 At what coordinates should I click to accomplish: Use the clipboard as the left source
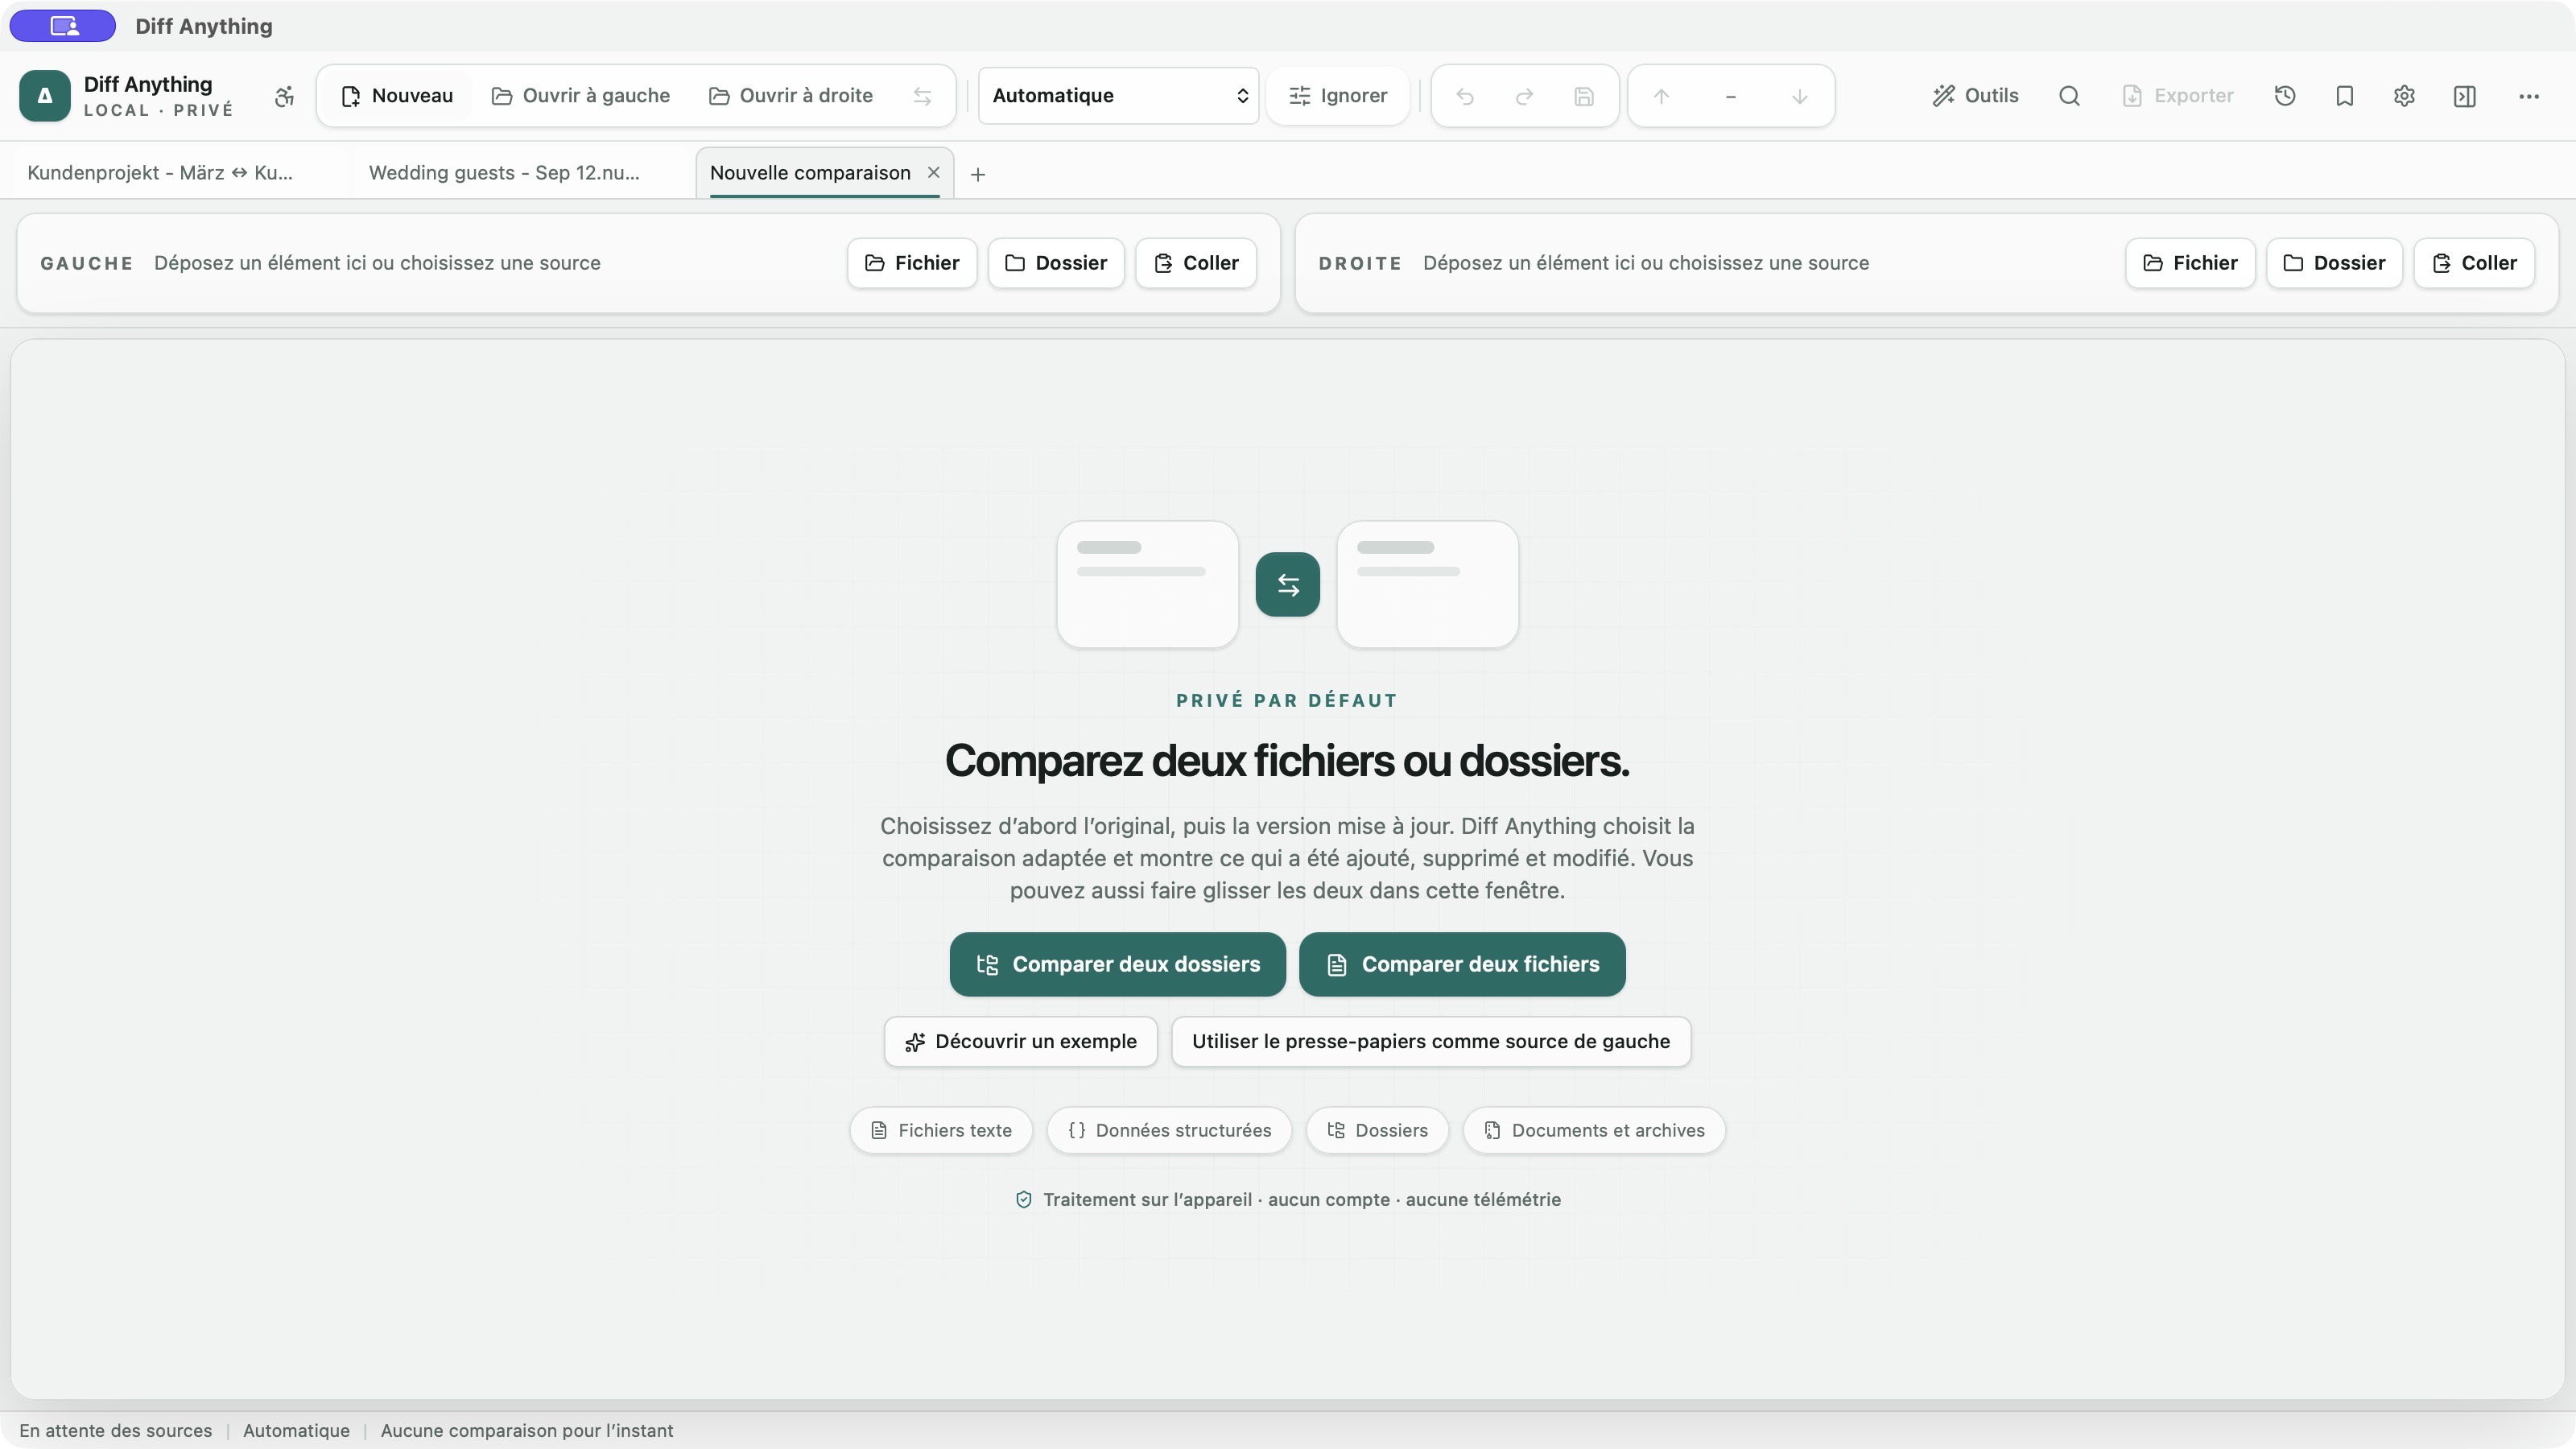(1431, 1042)
